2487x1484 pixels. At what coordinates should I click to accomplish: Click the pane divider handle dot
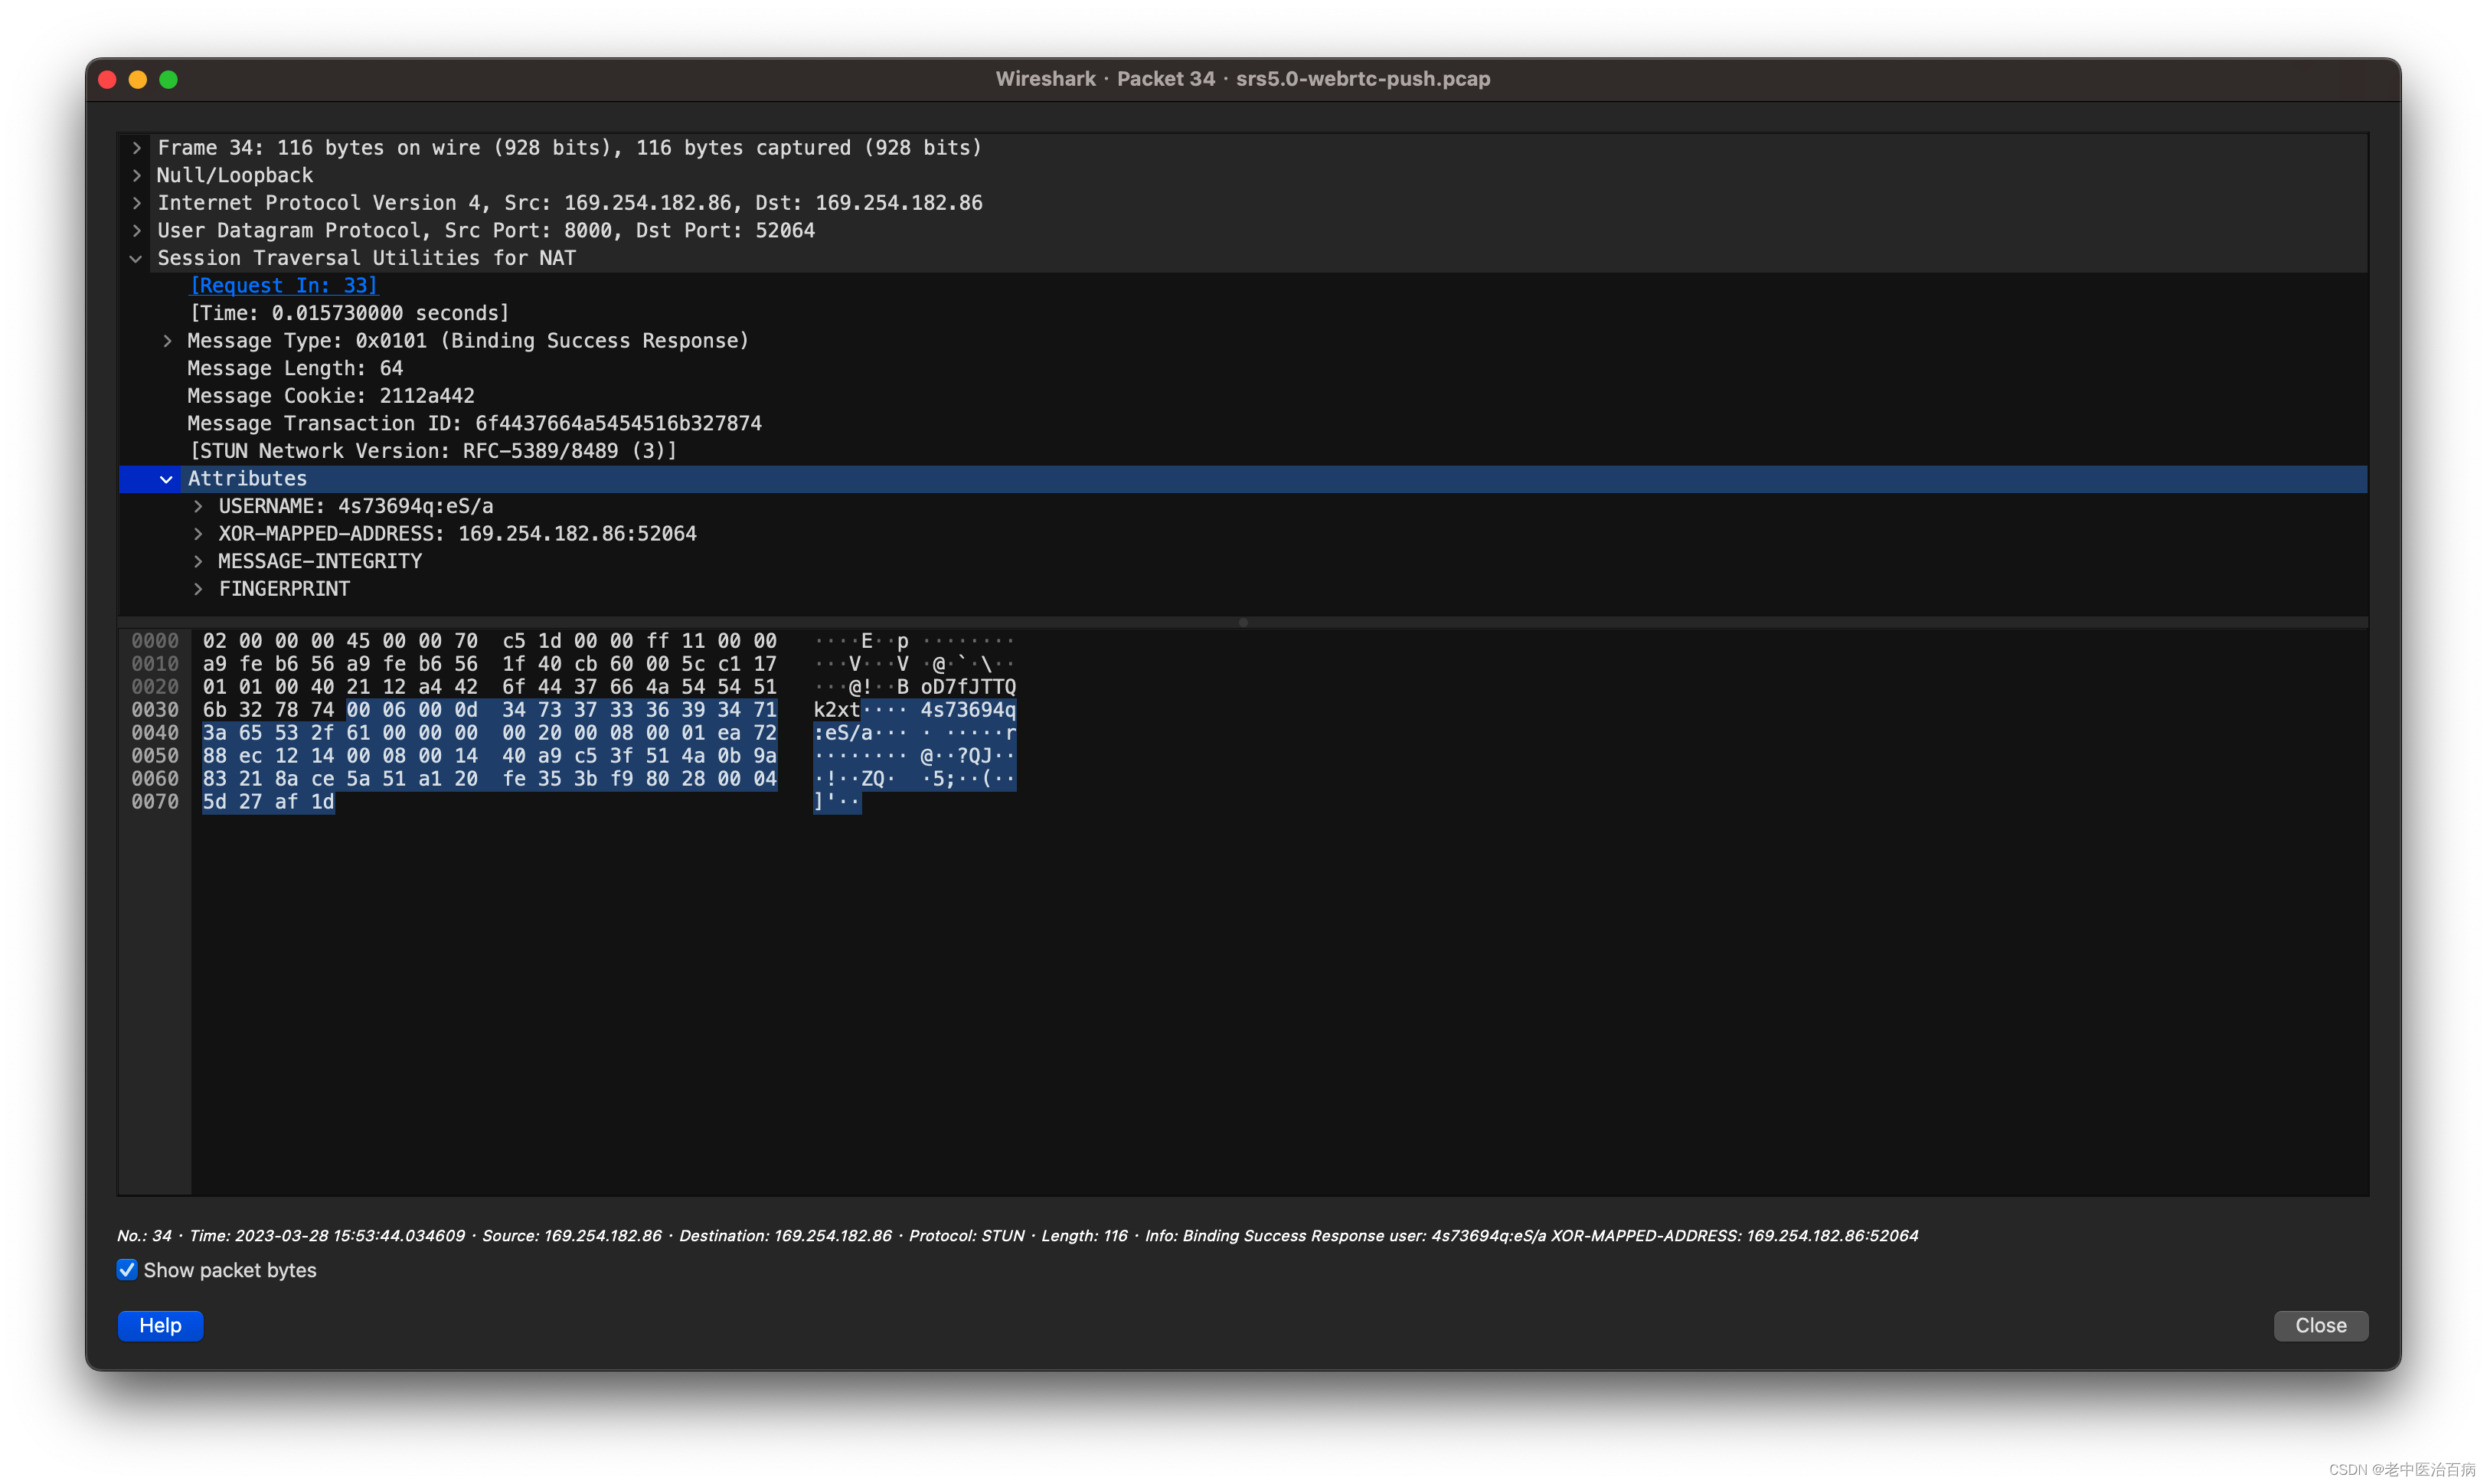[1243, 622]
